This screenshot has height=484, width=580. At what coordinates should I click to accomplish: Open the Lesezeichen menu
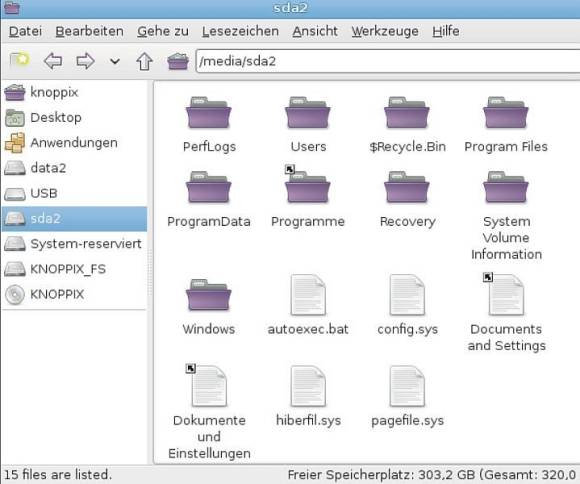(240, 31)
